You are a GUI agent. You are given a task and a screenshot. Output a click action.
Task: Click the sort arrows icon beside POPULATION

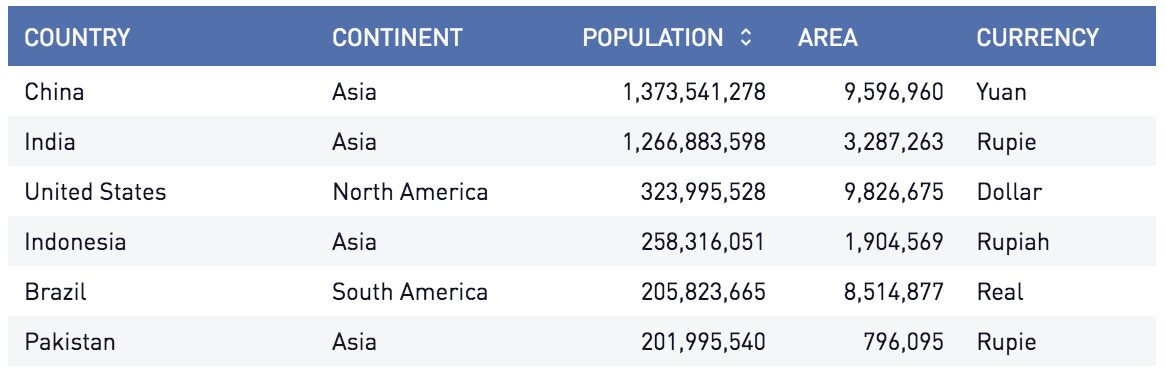(x=746, y=37)
